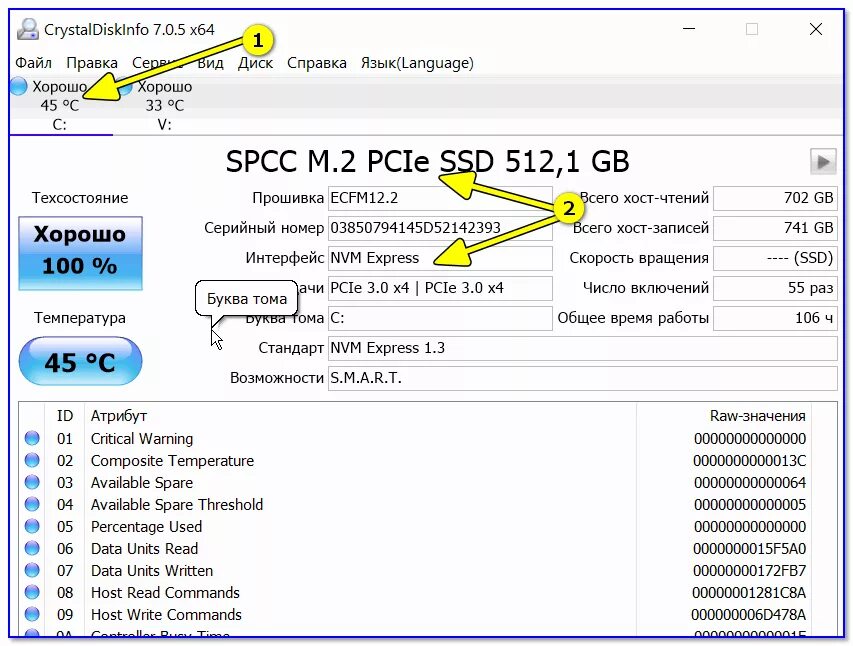Click power on count field 55 раз
853x646 pixels.
pos(775,288)
